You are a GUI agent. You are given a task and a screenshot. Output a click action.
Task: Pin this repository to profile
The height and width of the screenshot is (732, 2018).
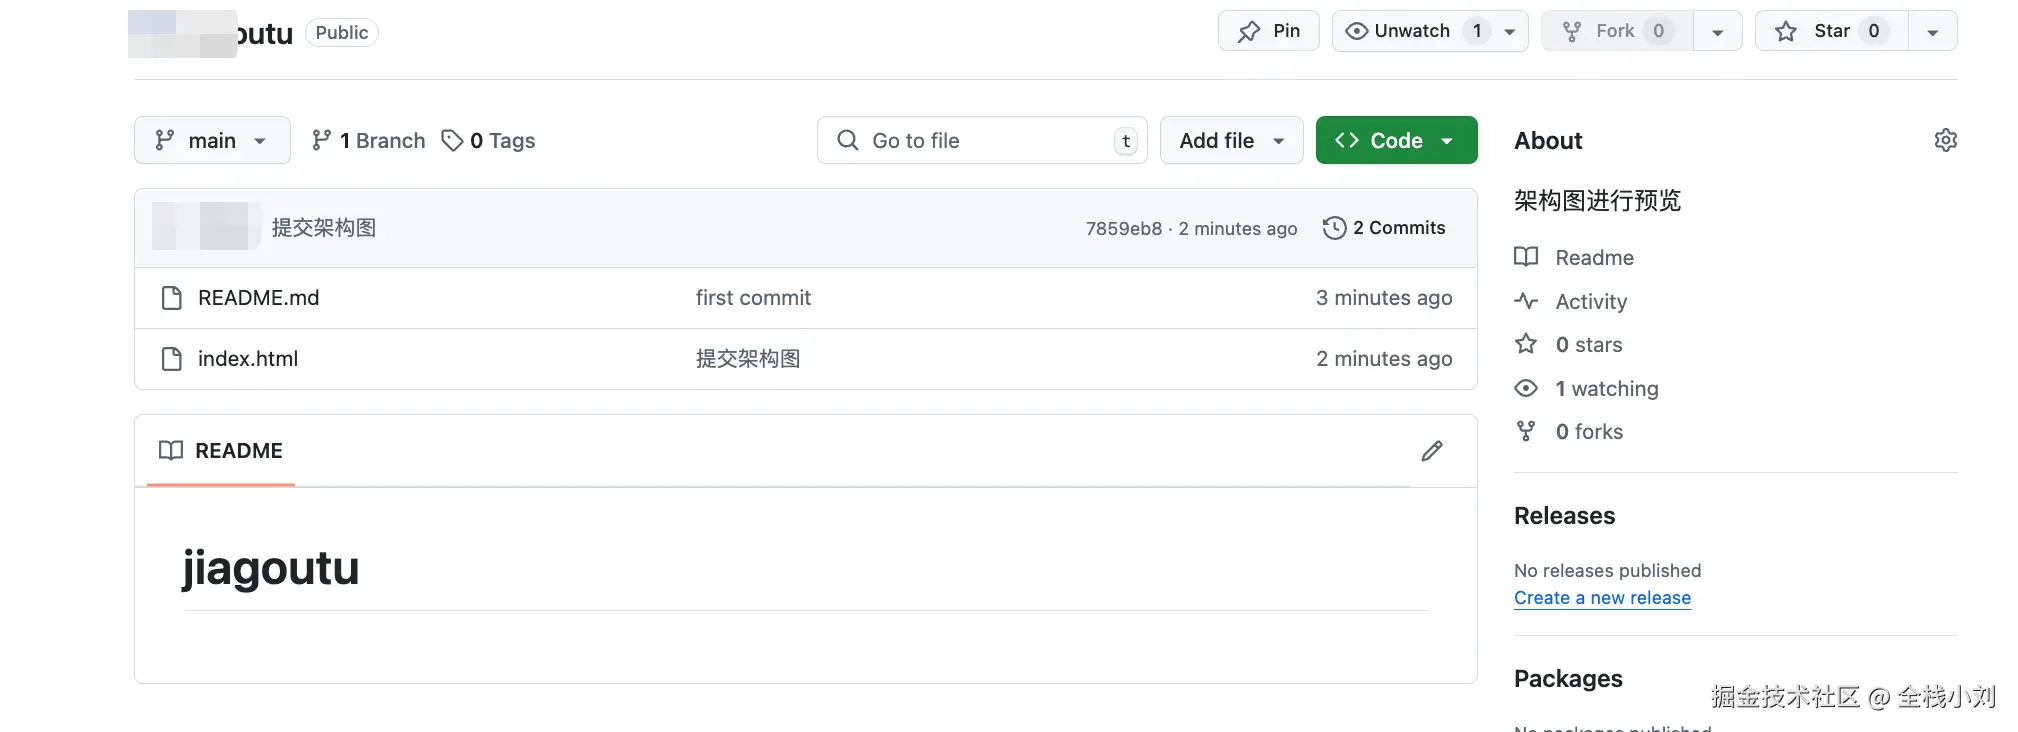point(1269,31)
